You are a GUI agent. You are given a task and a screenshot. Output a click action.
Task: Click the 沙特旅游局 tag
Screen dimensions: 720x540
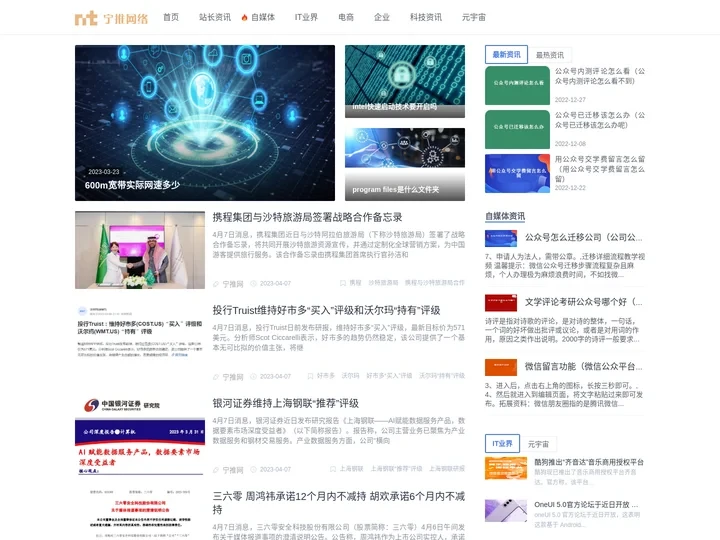pos(383,283)
